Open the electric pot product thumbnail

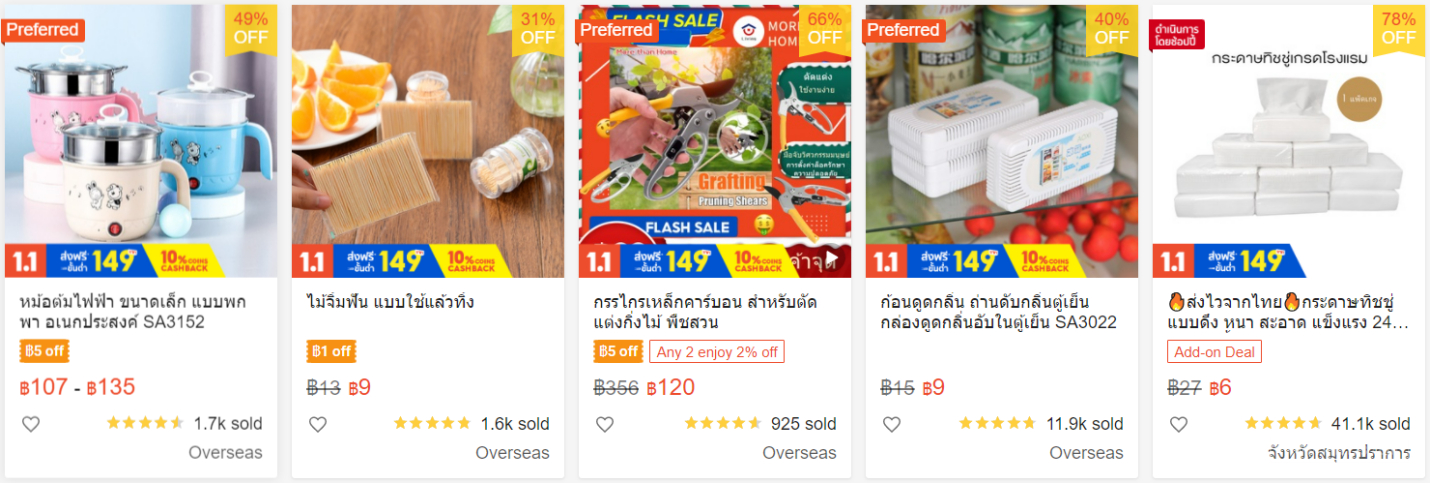point(141,141)
